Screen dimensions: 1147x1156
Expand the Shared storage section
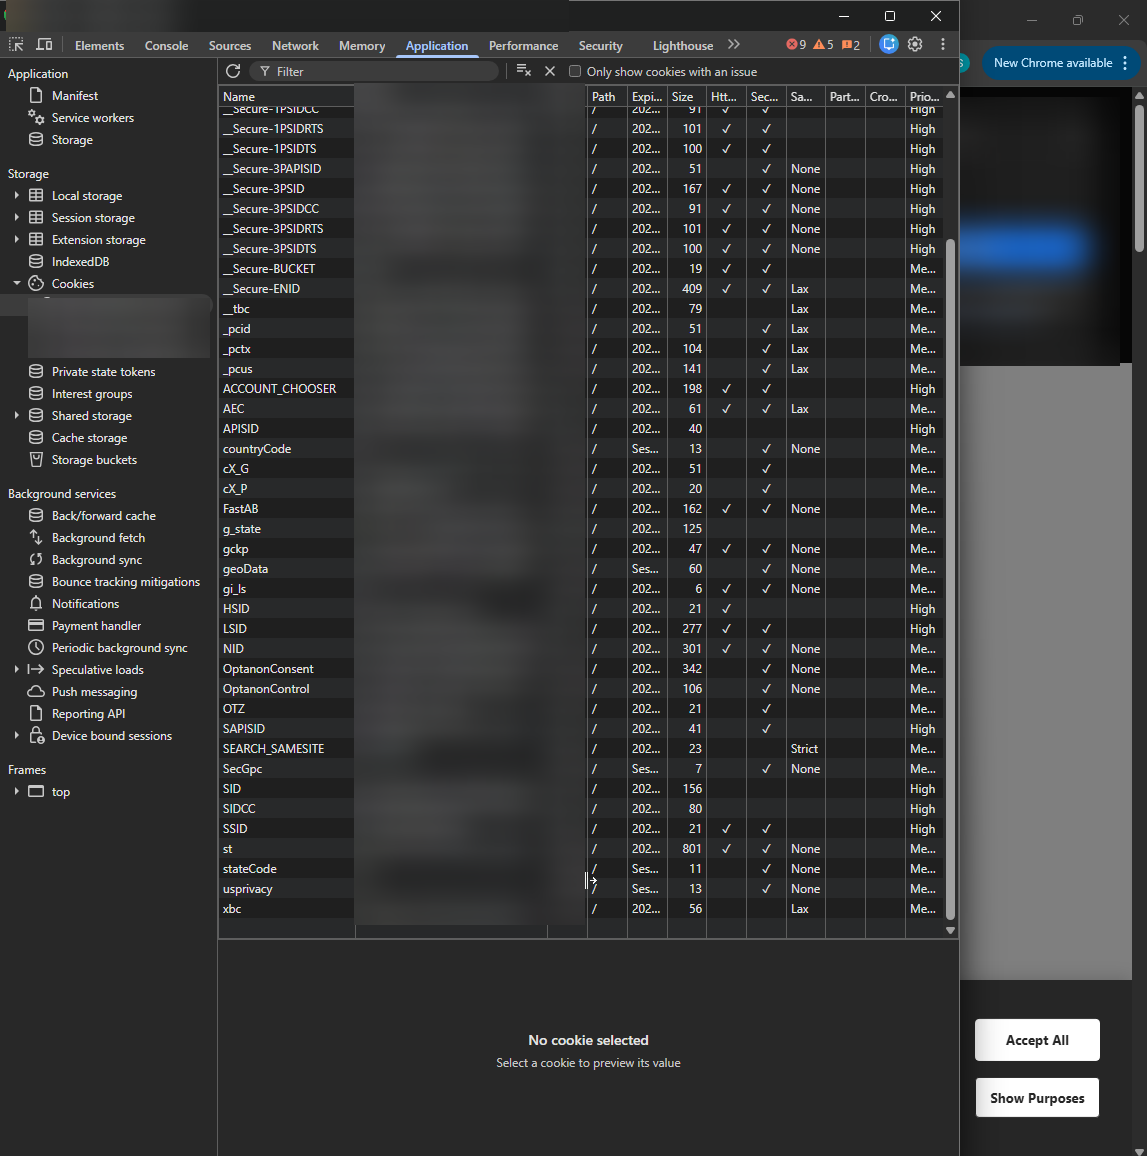click(15, 415)
